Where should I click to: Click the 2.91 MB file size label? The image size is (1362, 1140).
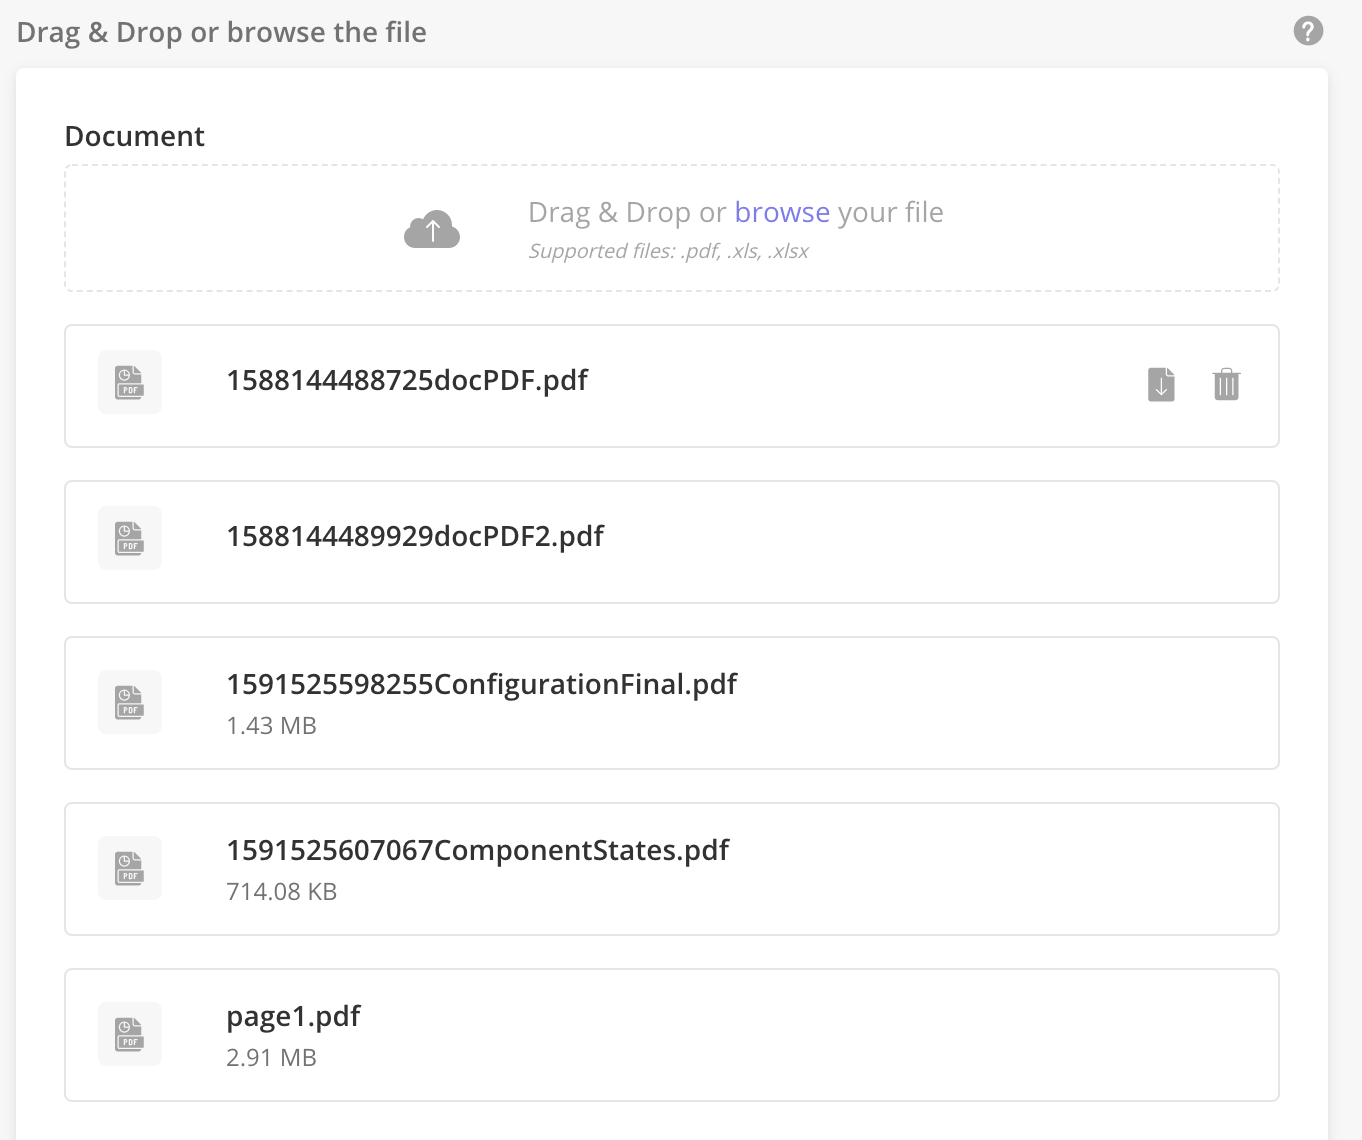pyautogui.click(x=271, y=1058)
